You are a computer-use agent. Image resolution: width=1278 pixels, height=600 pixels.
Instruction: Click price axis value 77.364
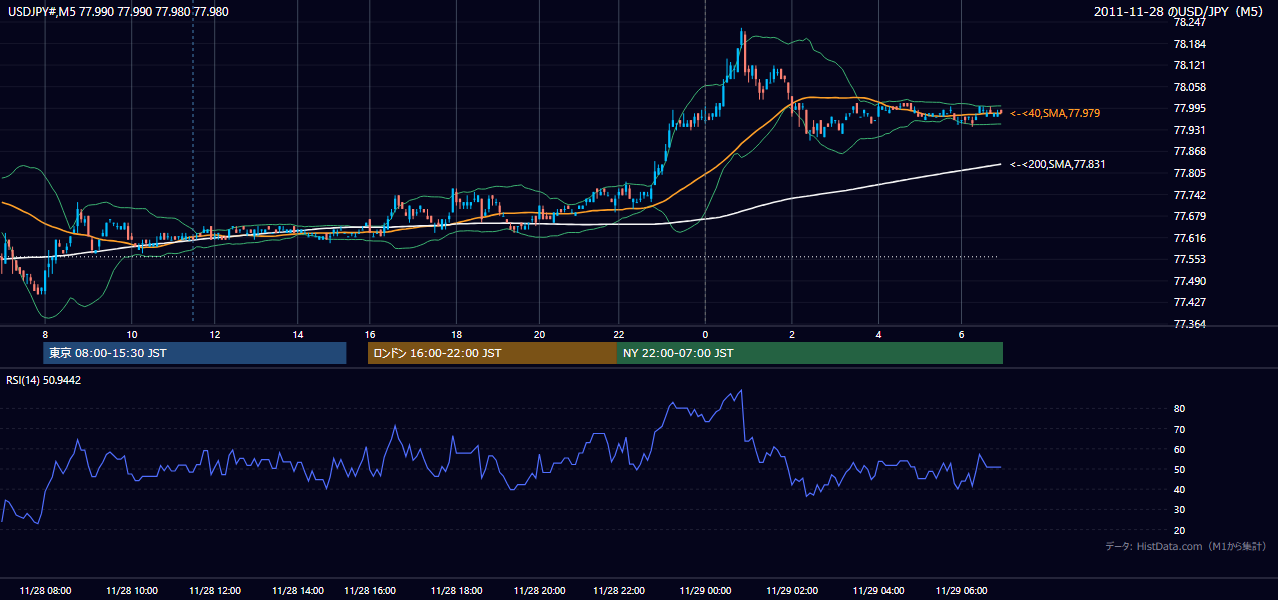click(1190, 324)
